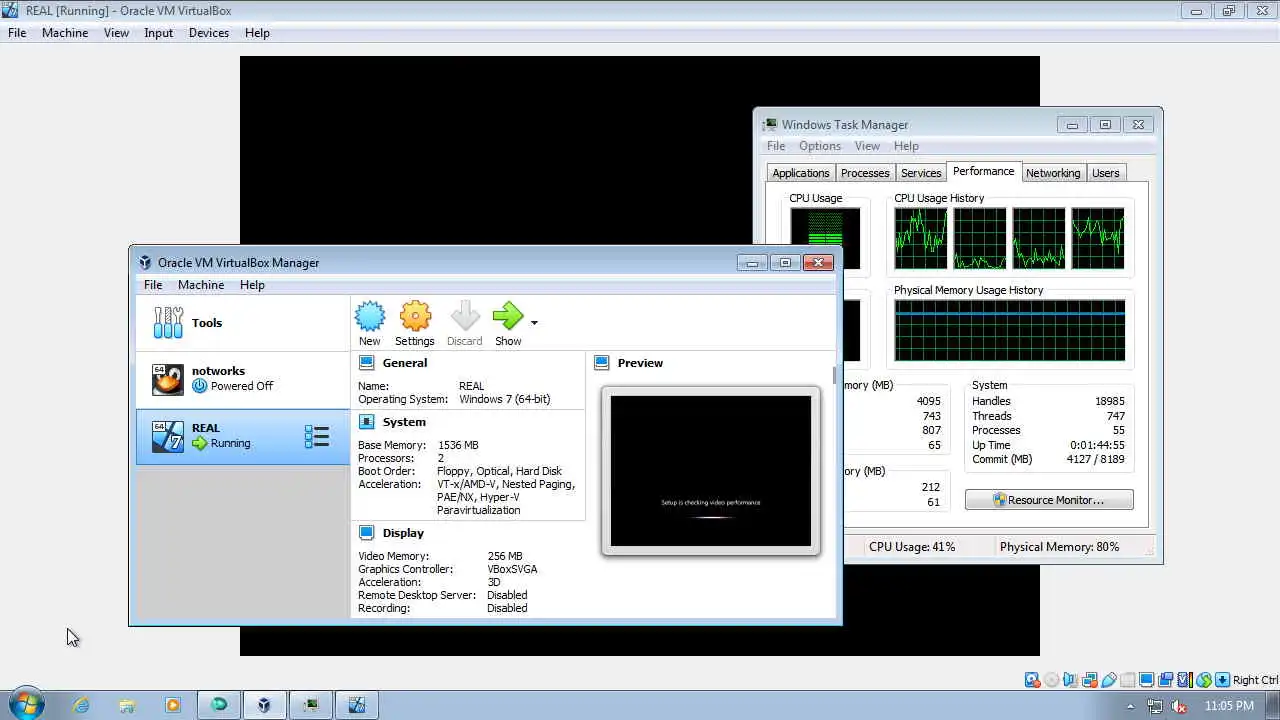The height and width of the screenshot is (720, 1280).
Task: Click the Discard arrow icon in the toolbar
Action: [465, 316]
